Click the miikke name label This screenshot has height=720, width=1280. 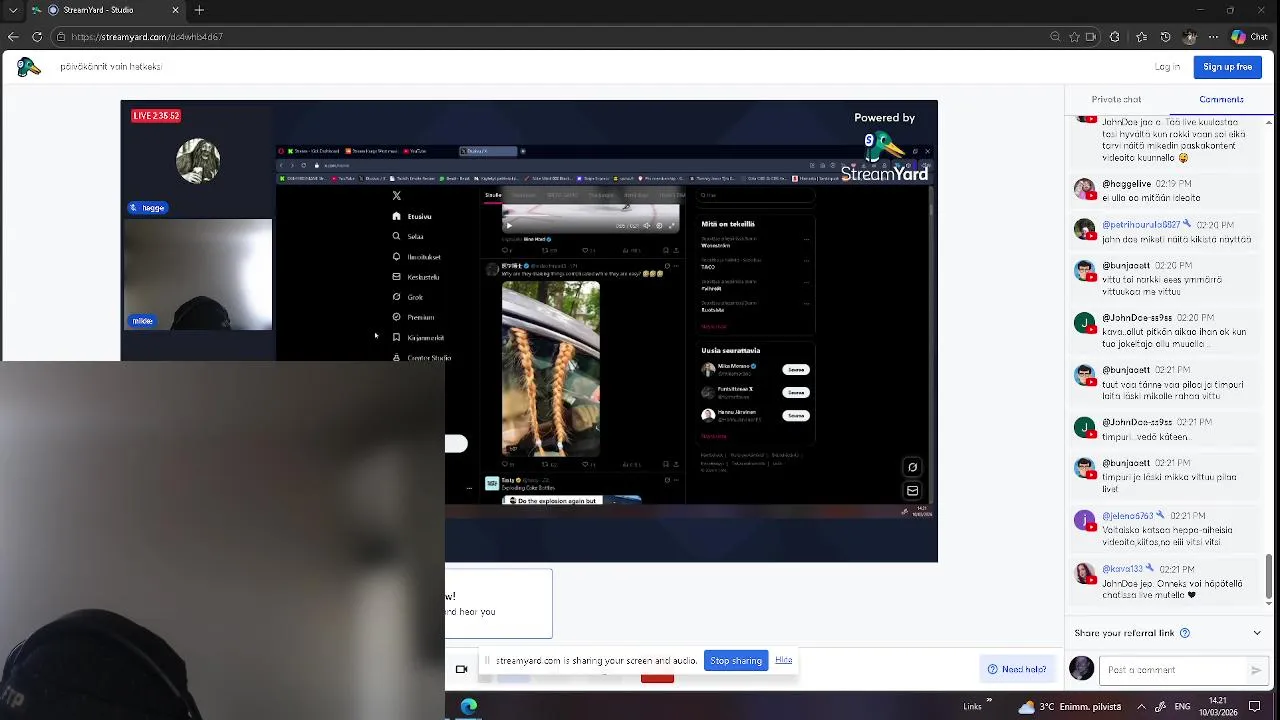tap(141, 321)
